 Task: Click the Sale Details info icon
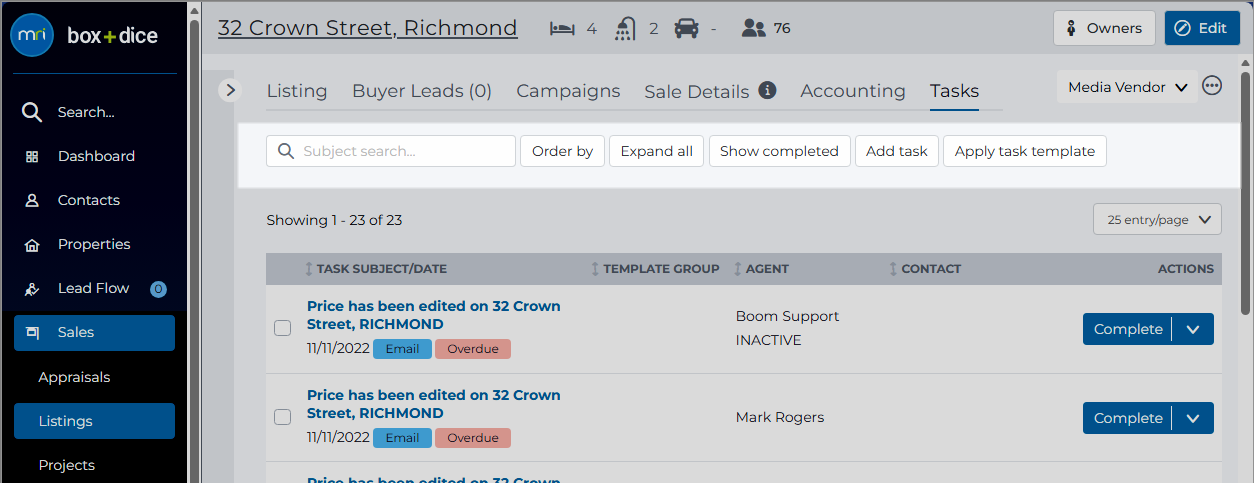[x=768, y=90]
